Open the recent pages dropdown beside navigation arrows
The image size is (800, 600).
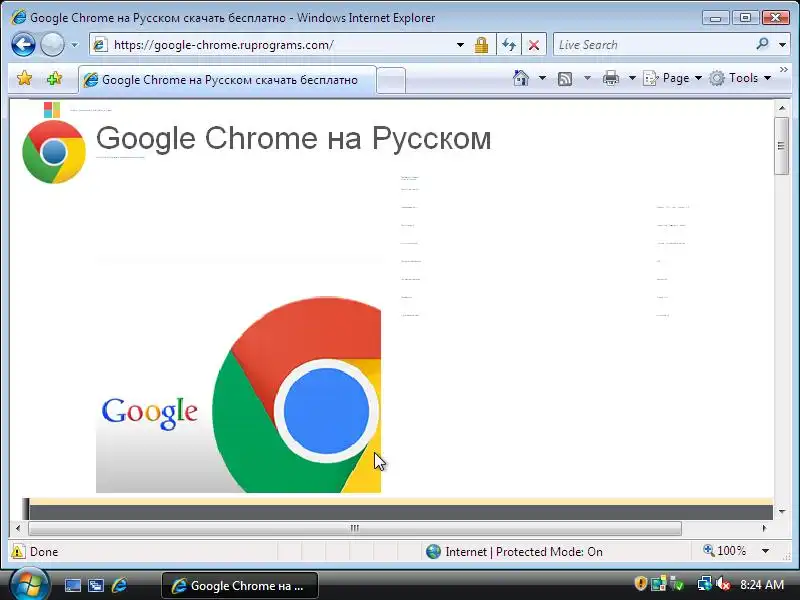point(74,45)
